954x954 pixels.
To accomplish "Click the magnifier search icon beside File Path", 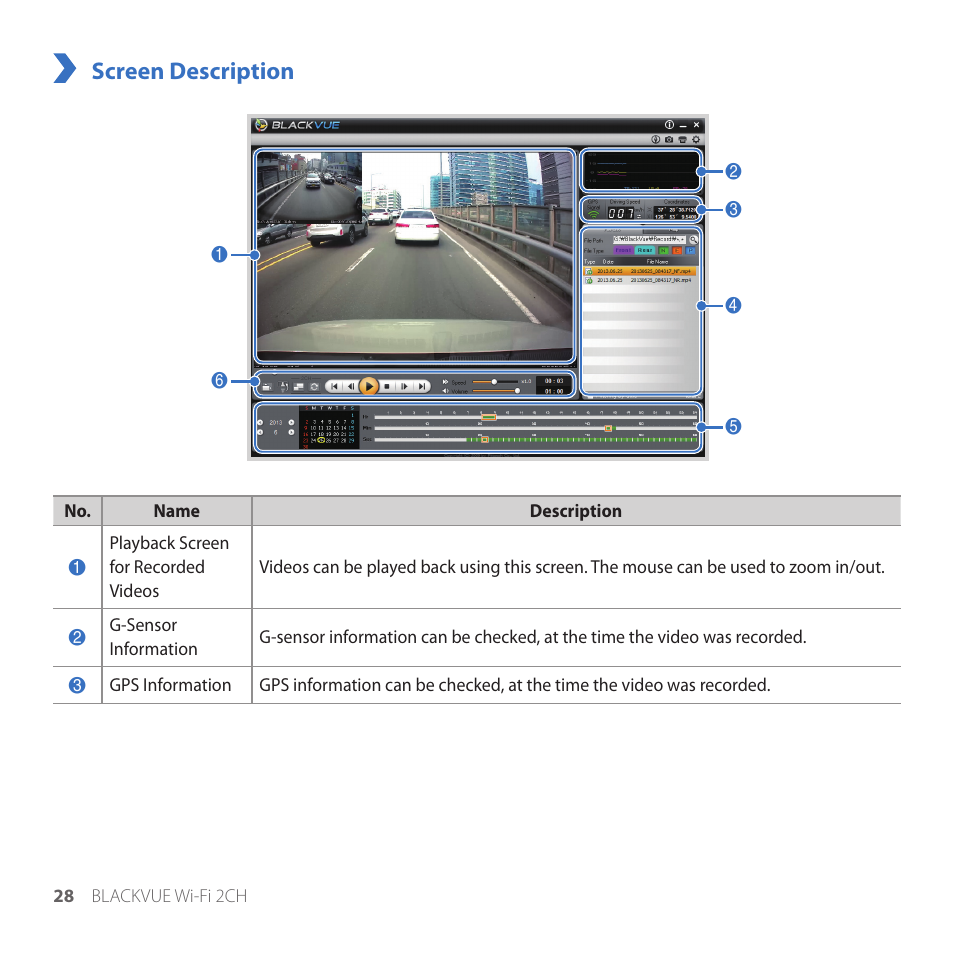I will coord(693,240).
